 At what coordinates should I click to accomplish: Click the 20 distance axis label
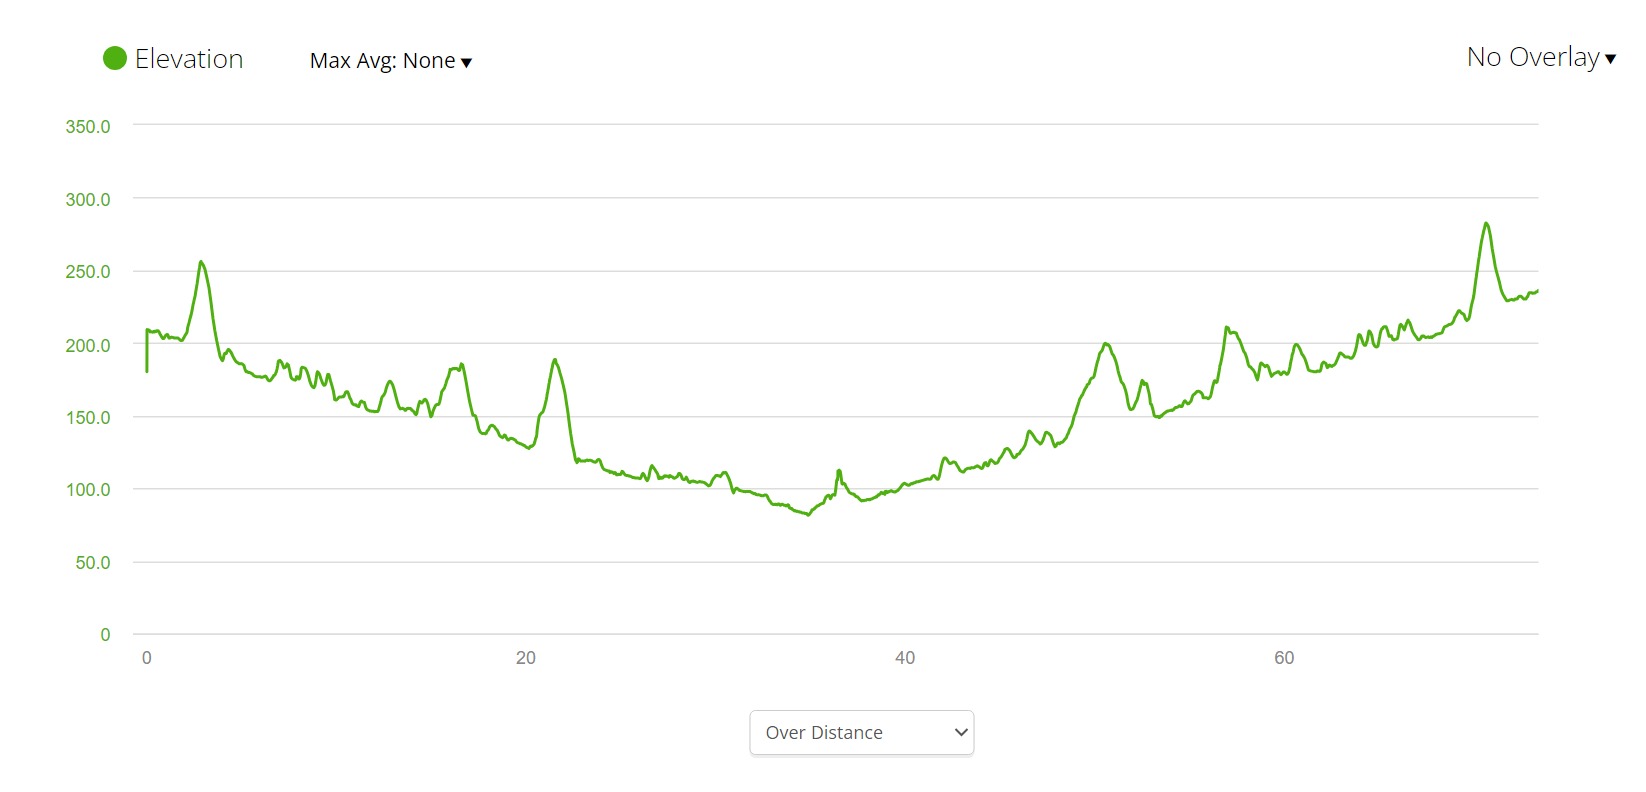[x=526, y=658]
